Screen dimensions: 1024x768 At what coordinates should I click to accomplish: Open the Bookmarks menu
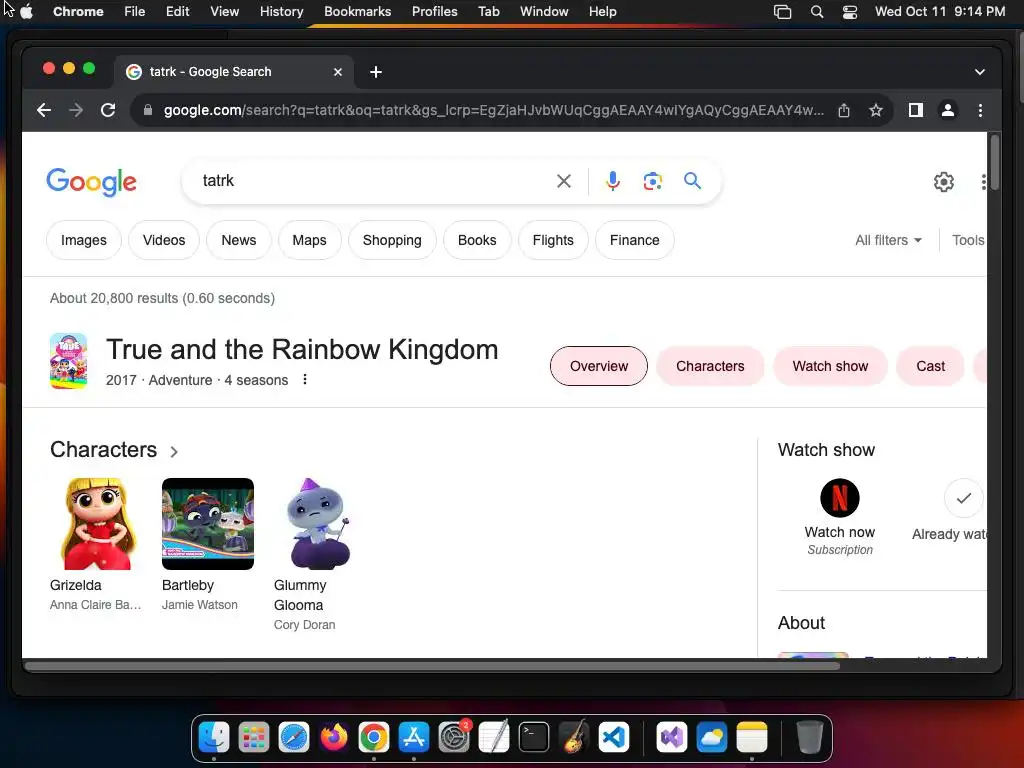pos(357,12)
